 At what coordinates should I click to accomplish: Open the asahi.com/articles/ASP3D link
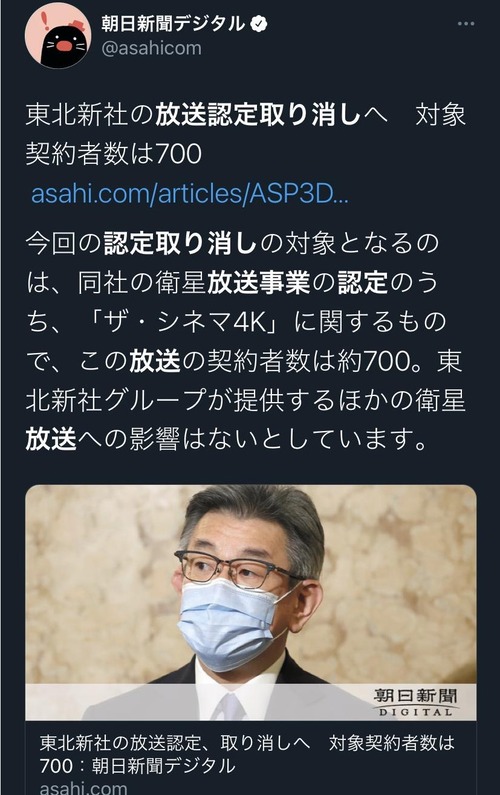coord(190,193)
